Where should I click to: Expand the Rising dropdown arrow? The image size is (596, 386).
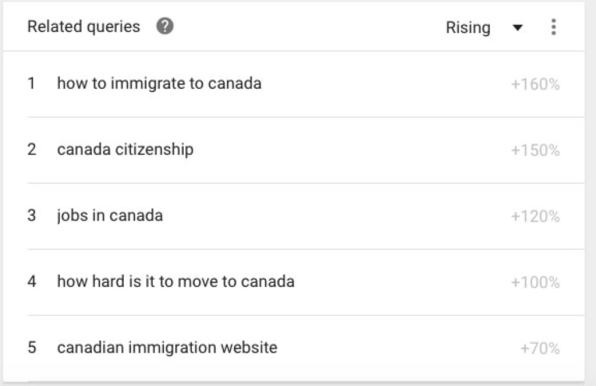point(517,27)
